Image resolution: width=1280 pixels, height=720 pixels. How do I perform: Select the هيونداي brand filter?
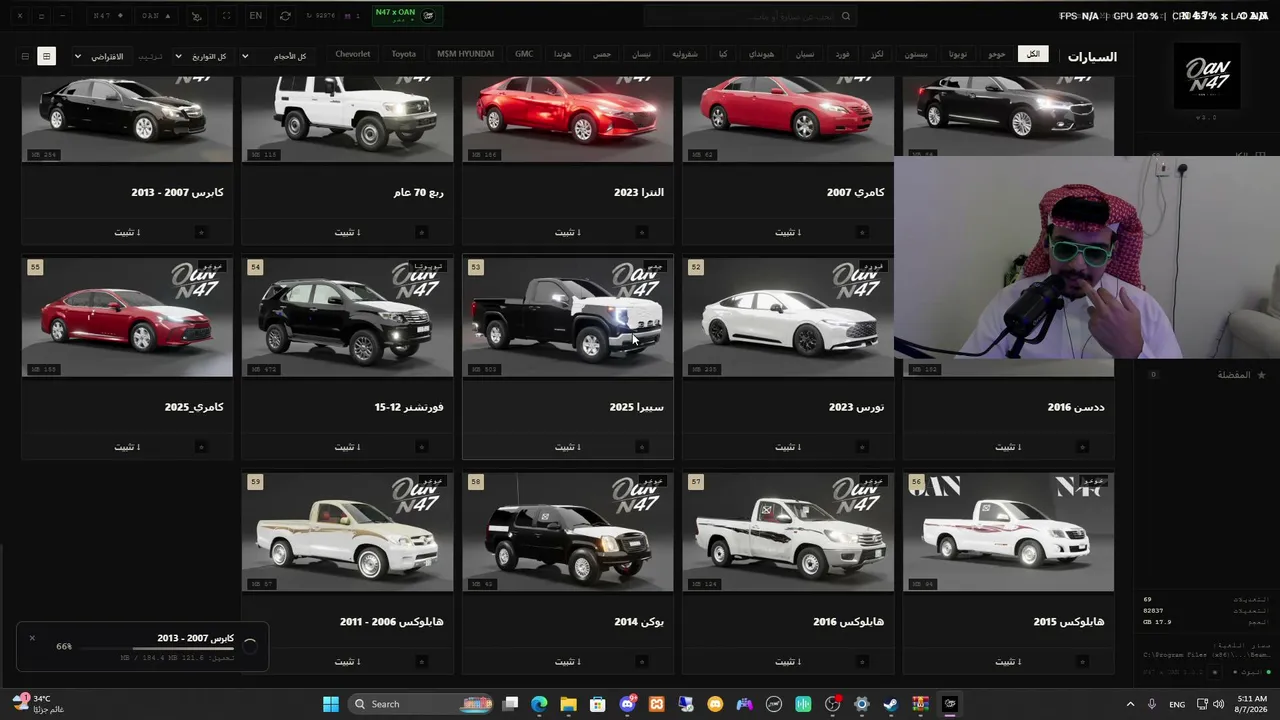(x=761, y=54)
